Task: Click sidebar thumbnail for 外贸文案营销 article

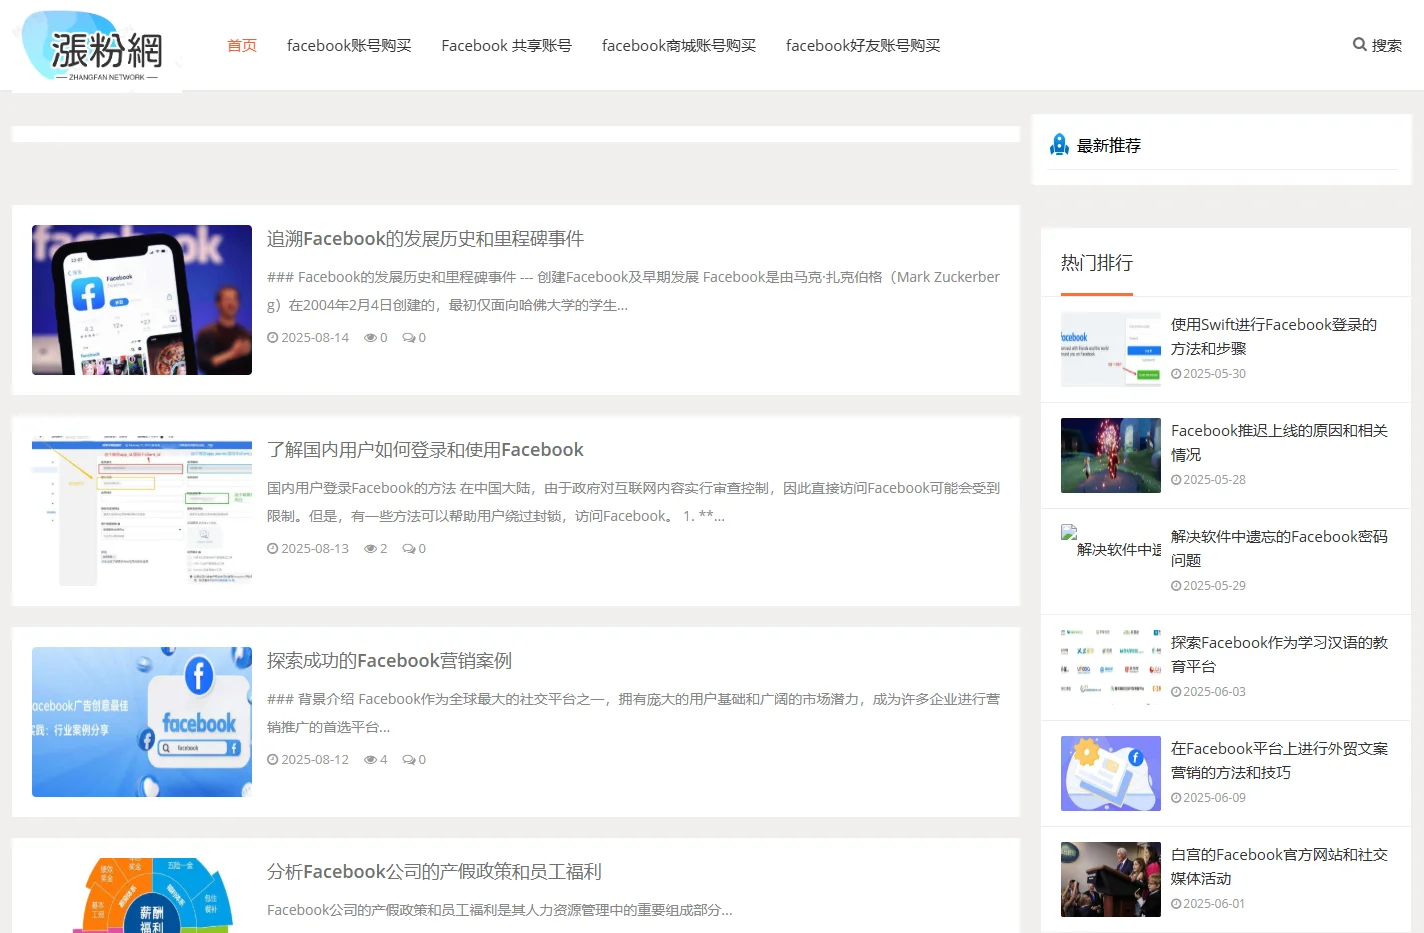Action: coord(1111,774)
